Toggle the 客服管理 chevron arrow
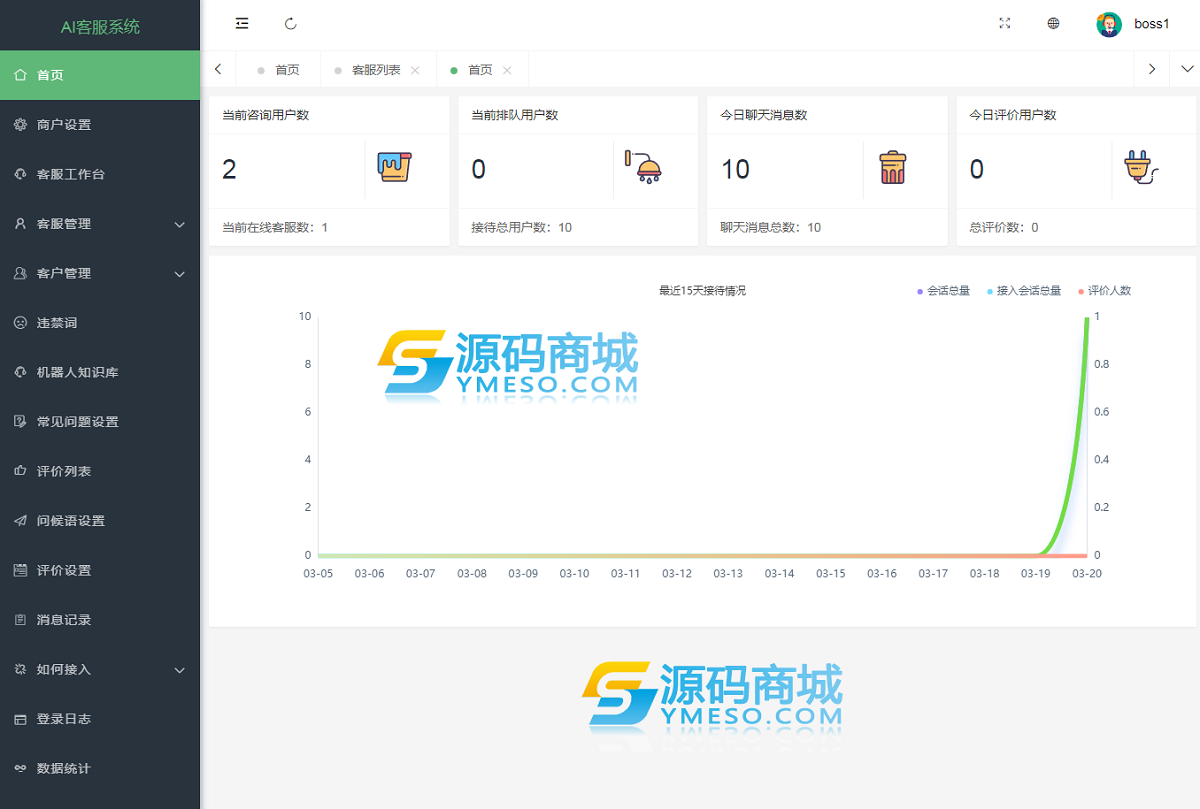Screen dimensions: 1200x809 (180, 224)
